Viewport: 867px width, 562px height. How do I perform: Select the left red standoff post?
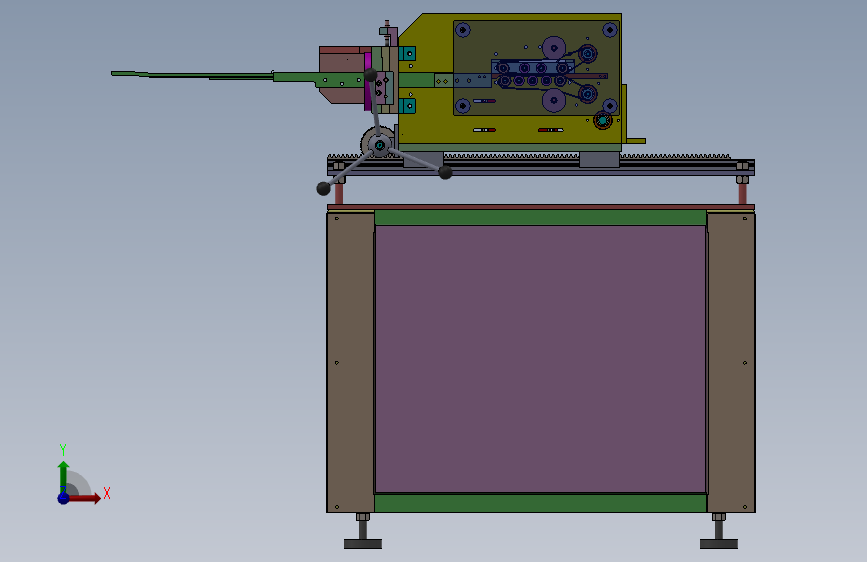339,193
